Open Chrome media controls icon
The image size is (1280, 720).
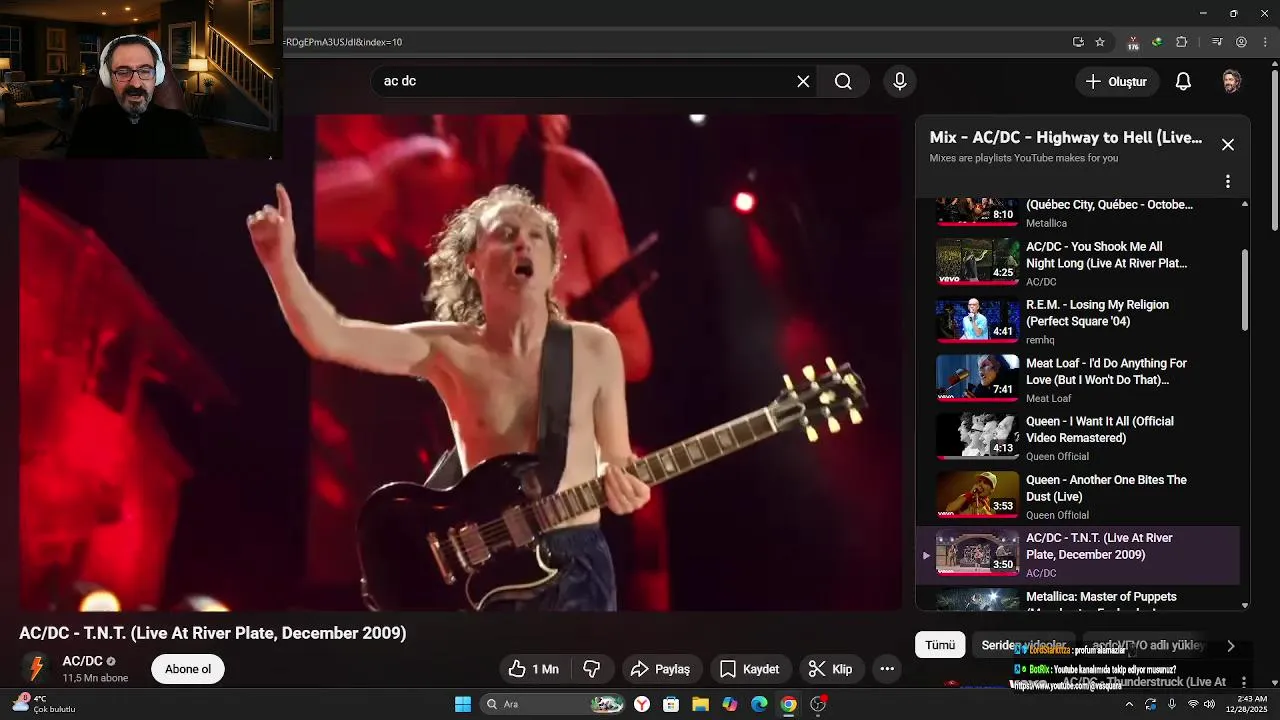(x=1217, y=42)
